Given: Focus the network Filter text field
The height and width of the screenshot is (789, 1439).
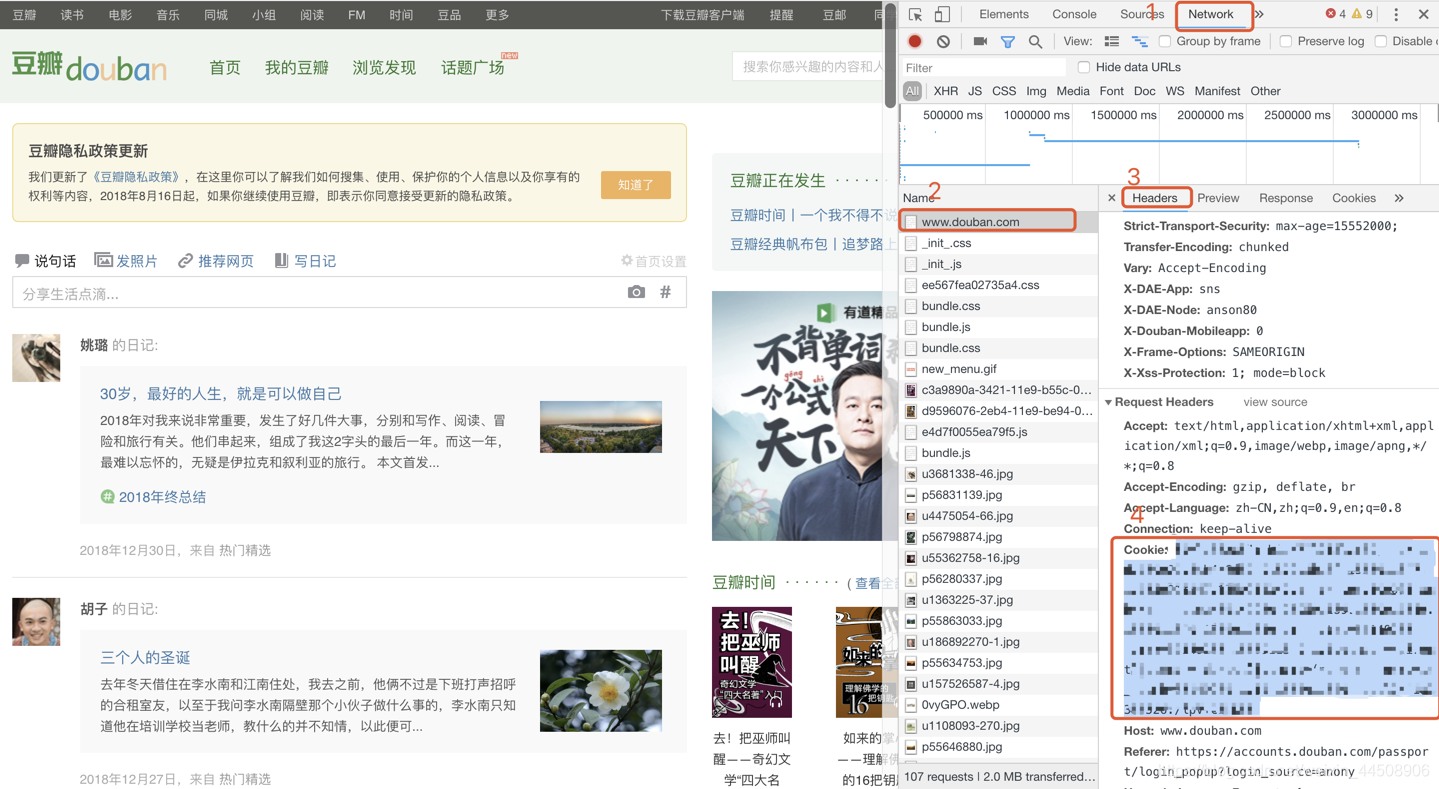Looking at the screenshot, I should coord(983,67).
